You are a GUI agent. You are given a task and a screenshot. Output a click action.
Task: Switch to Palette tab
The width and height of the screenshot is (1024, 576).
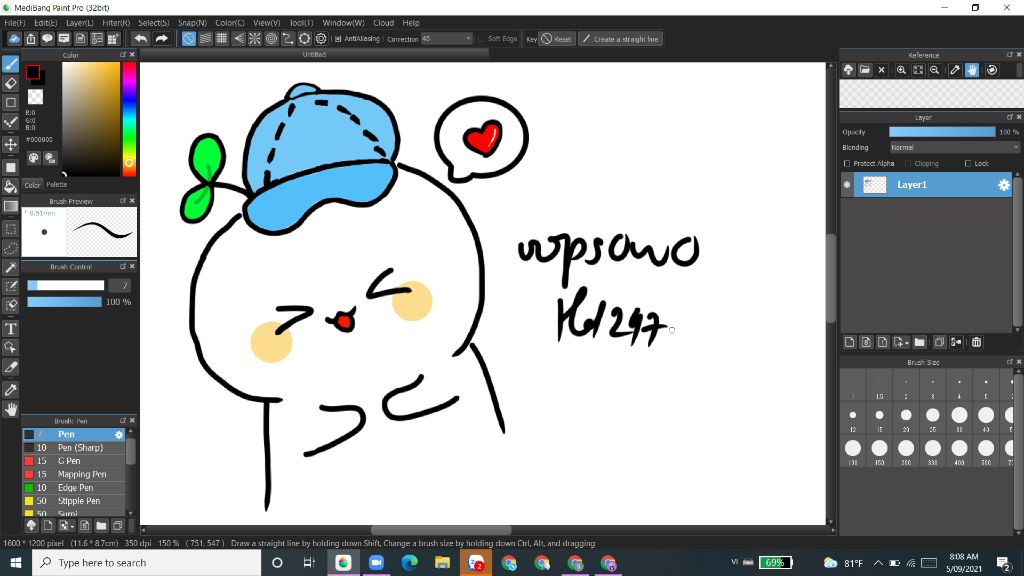click(x=57, y=185)
